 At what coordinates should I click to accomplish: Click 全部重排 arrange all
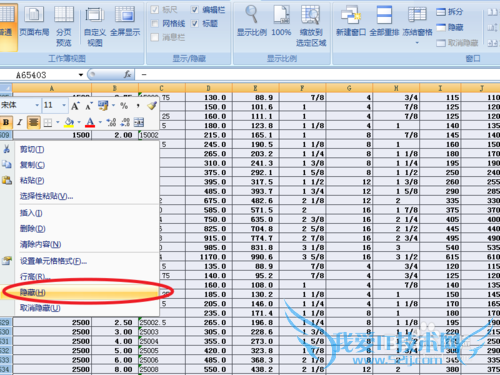[384, 22]
